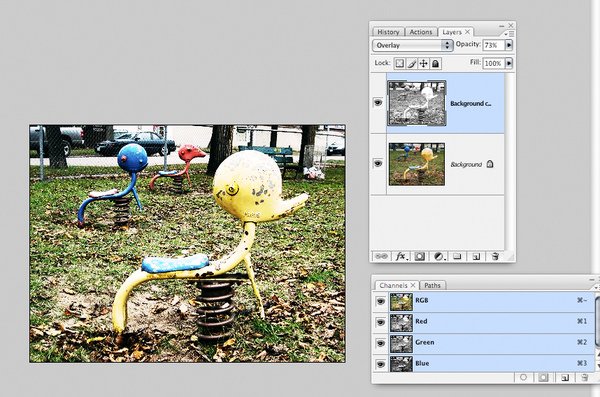Click the Channels panel trash icon

tap(584, 378)
